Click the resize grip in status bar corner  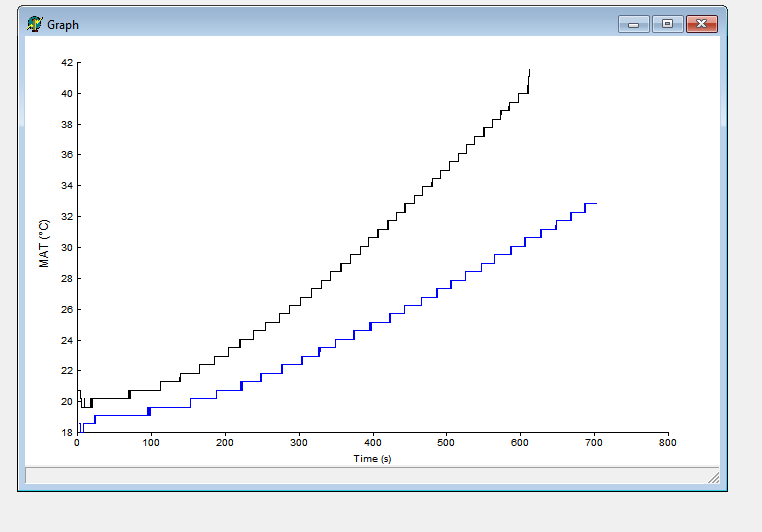coord(713,478)
